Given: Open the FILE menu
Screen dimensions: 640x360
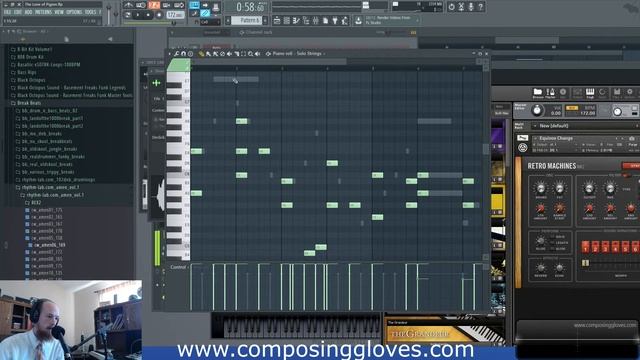Looking at the screenshot, I should (7, 12).
